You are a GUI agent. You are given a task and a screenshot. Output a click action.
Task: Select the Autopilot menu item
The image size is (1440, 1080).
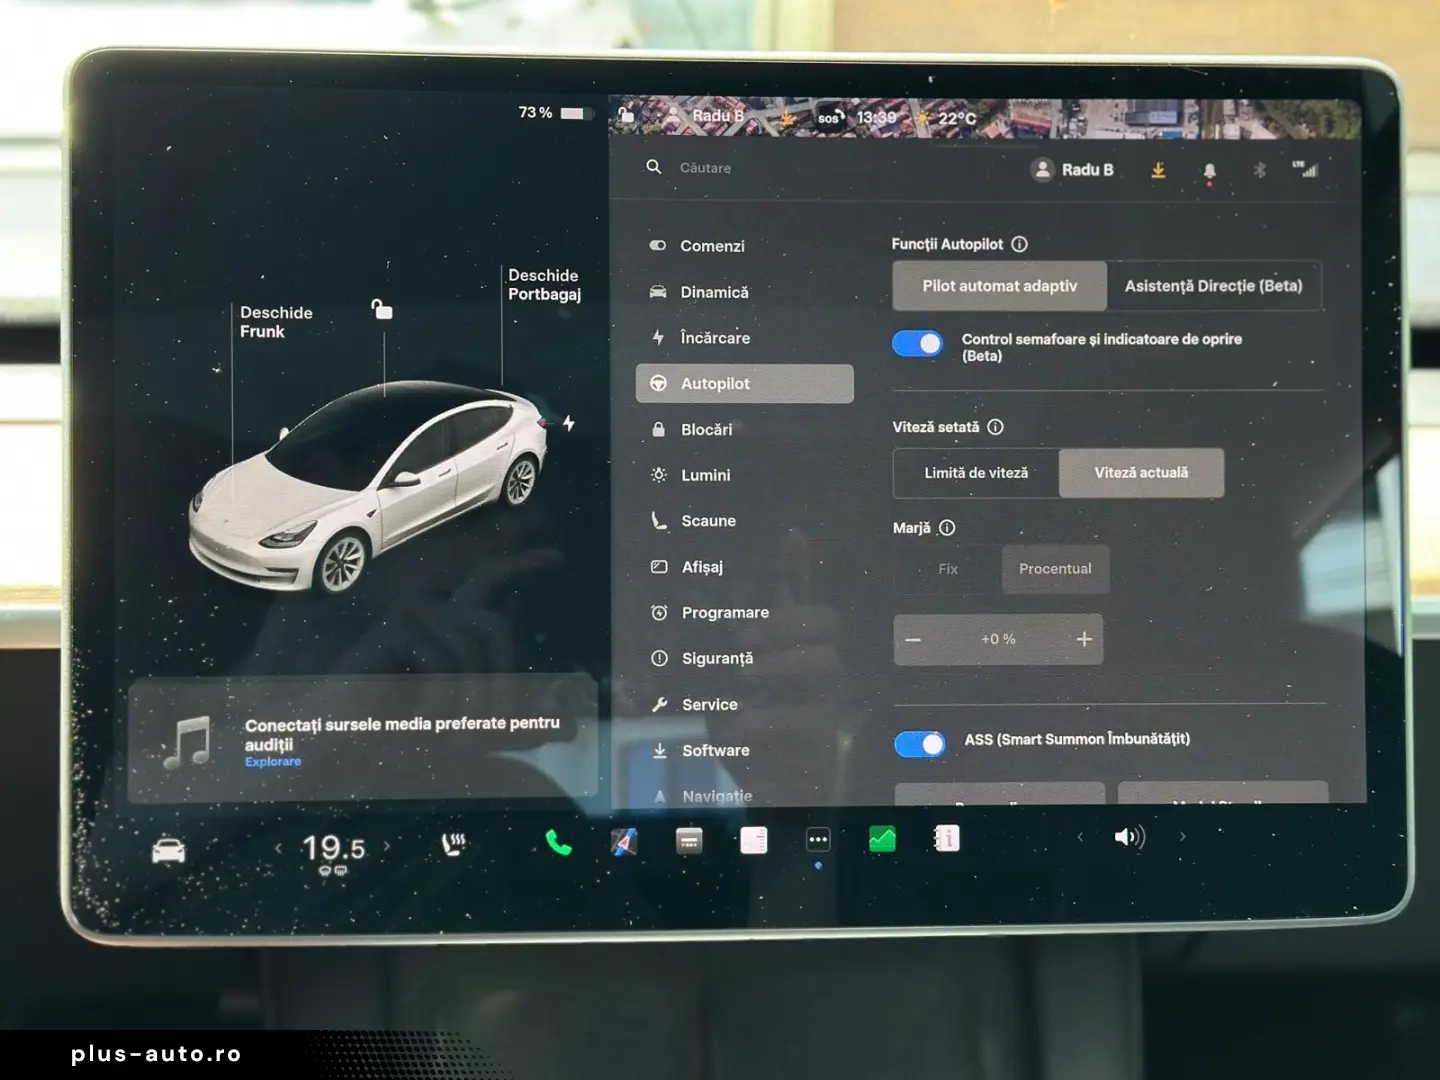745,384
